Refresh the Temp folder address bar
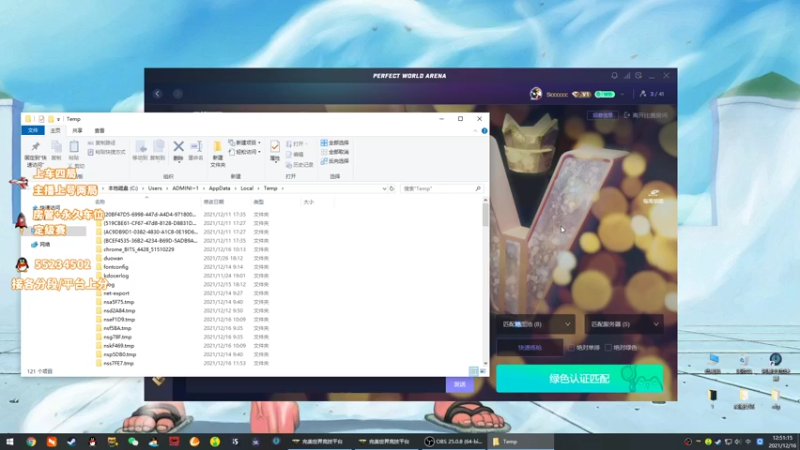 tap(392, 188)
